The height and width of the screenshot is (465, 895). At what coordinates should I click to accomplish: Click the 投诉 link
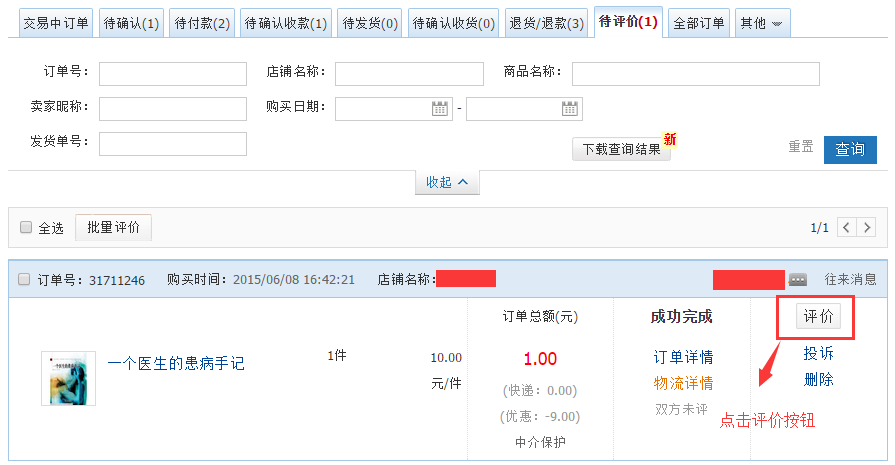pos(819,353)
